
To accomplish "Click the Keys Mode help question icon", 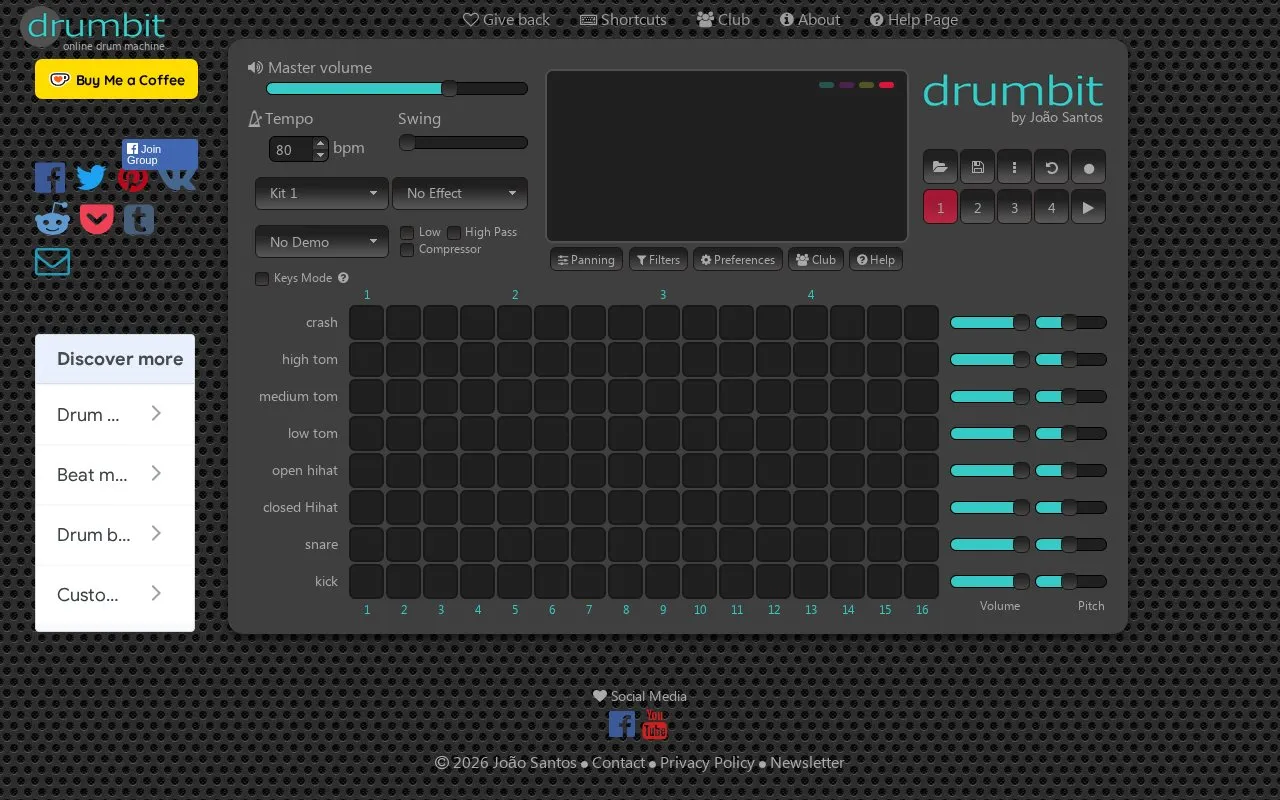I will (x=343, y=278).
